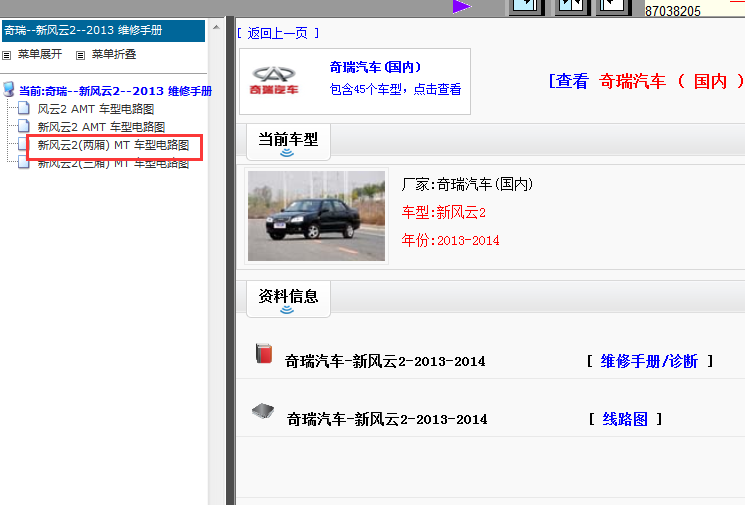Click 查看 奇瑞汽车 (国内) heading link
This screenshot has height=505, width=745.
[646, 81]
